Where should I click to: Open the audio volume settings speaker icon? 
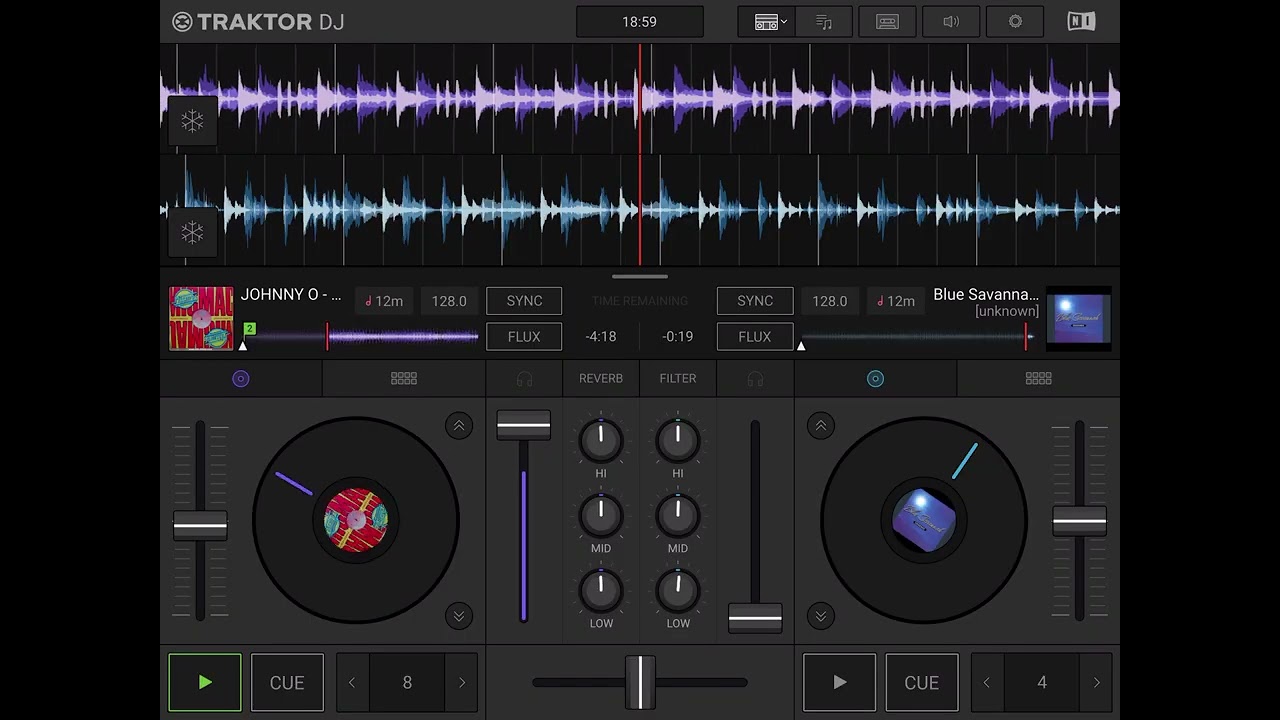point(951,22)
